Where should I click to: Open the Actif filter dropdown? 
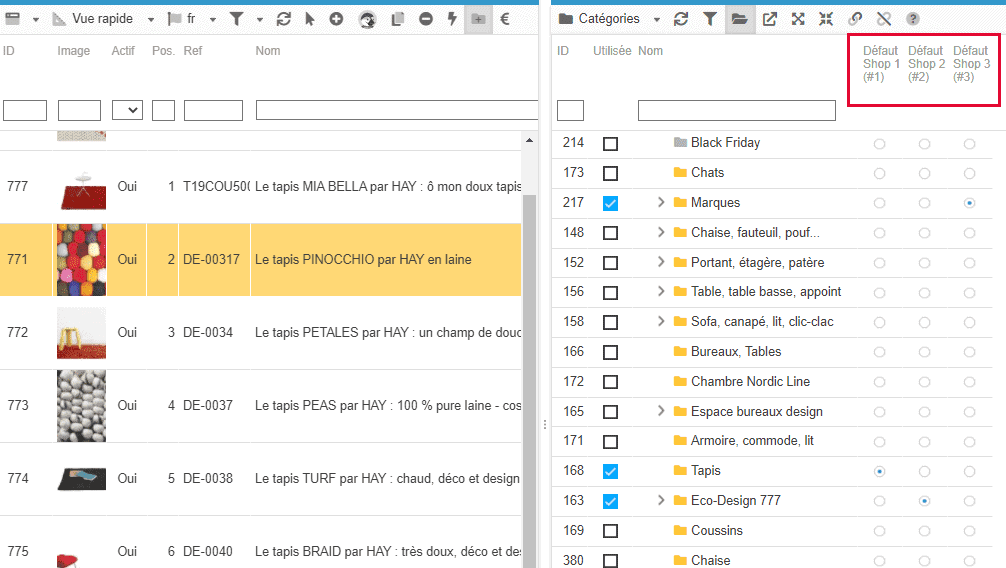(127, 110)
